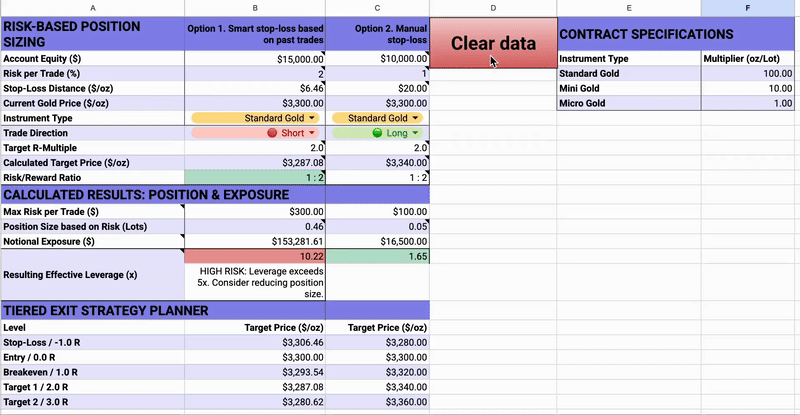This screenshot has height=415, width=800.
Task: Open the Long trade direction dropdown
Action: click(x=377, y=133)
